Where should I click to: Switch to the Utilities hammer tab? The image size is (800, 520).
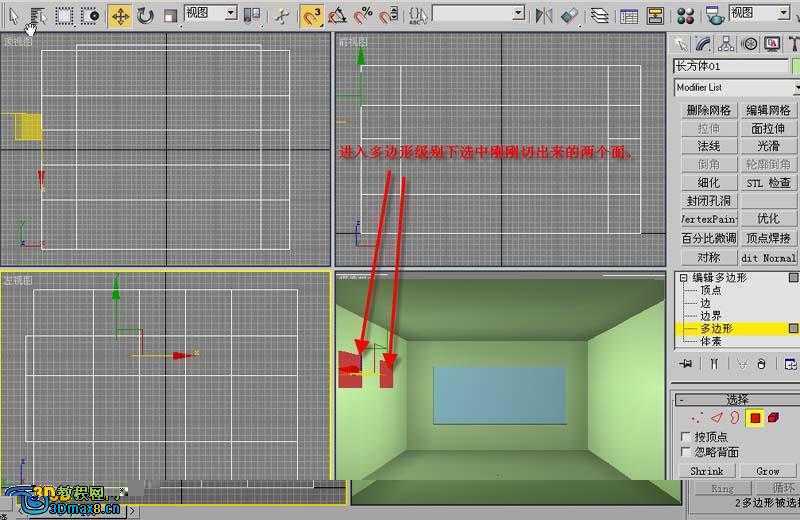(x=793, y=45)
